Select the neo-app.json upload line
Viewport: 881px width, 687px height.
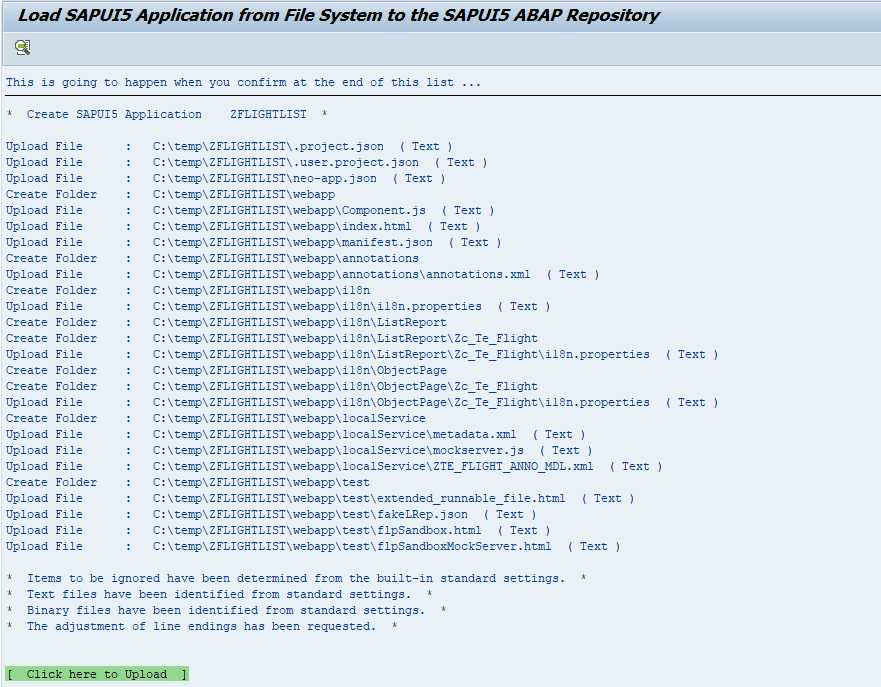(226, 179)
